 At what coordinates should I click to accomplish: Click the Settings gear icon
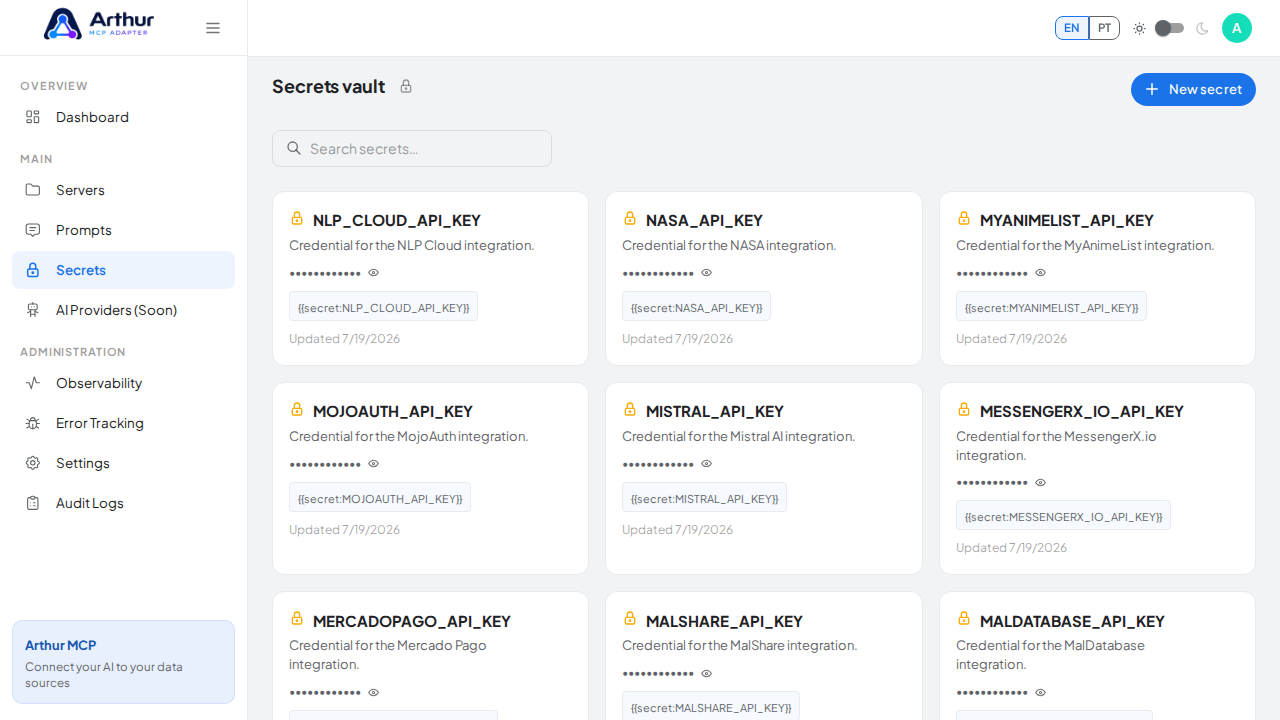[33, 463]
